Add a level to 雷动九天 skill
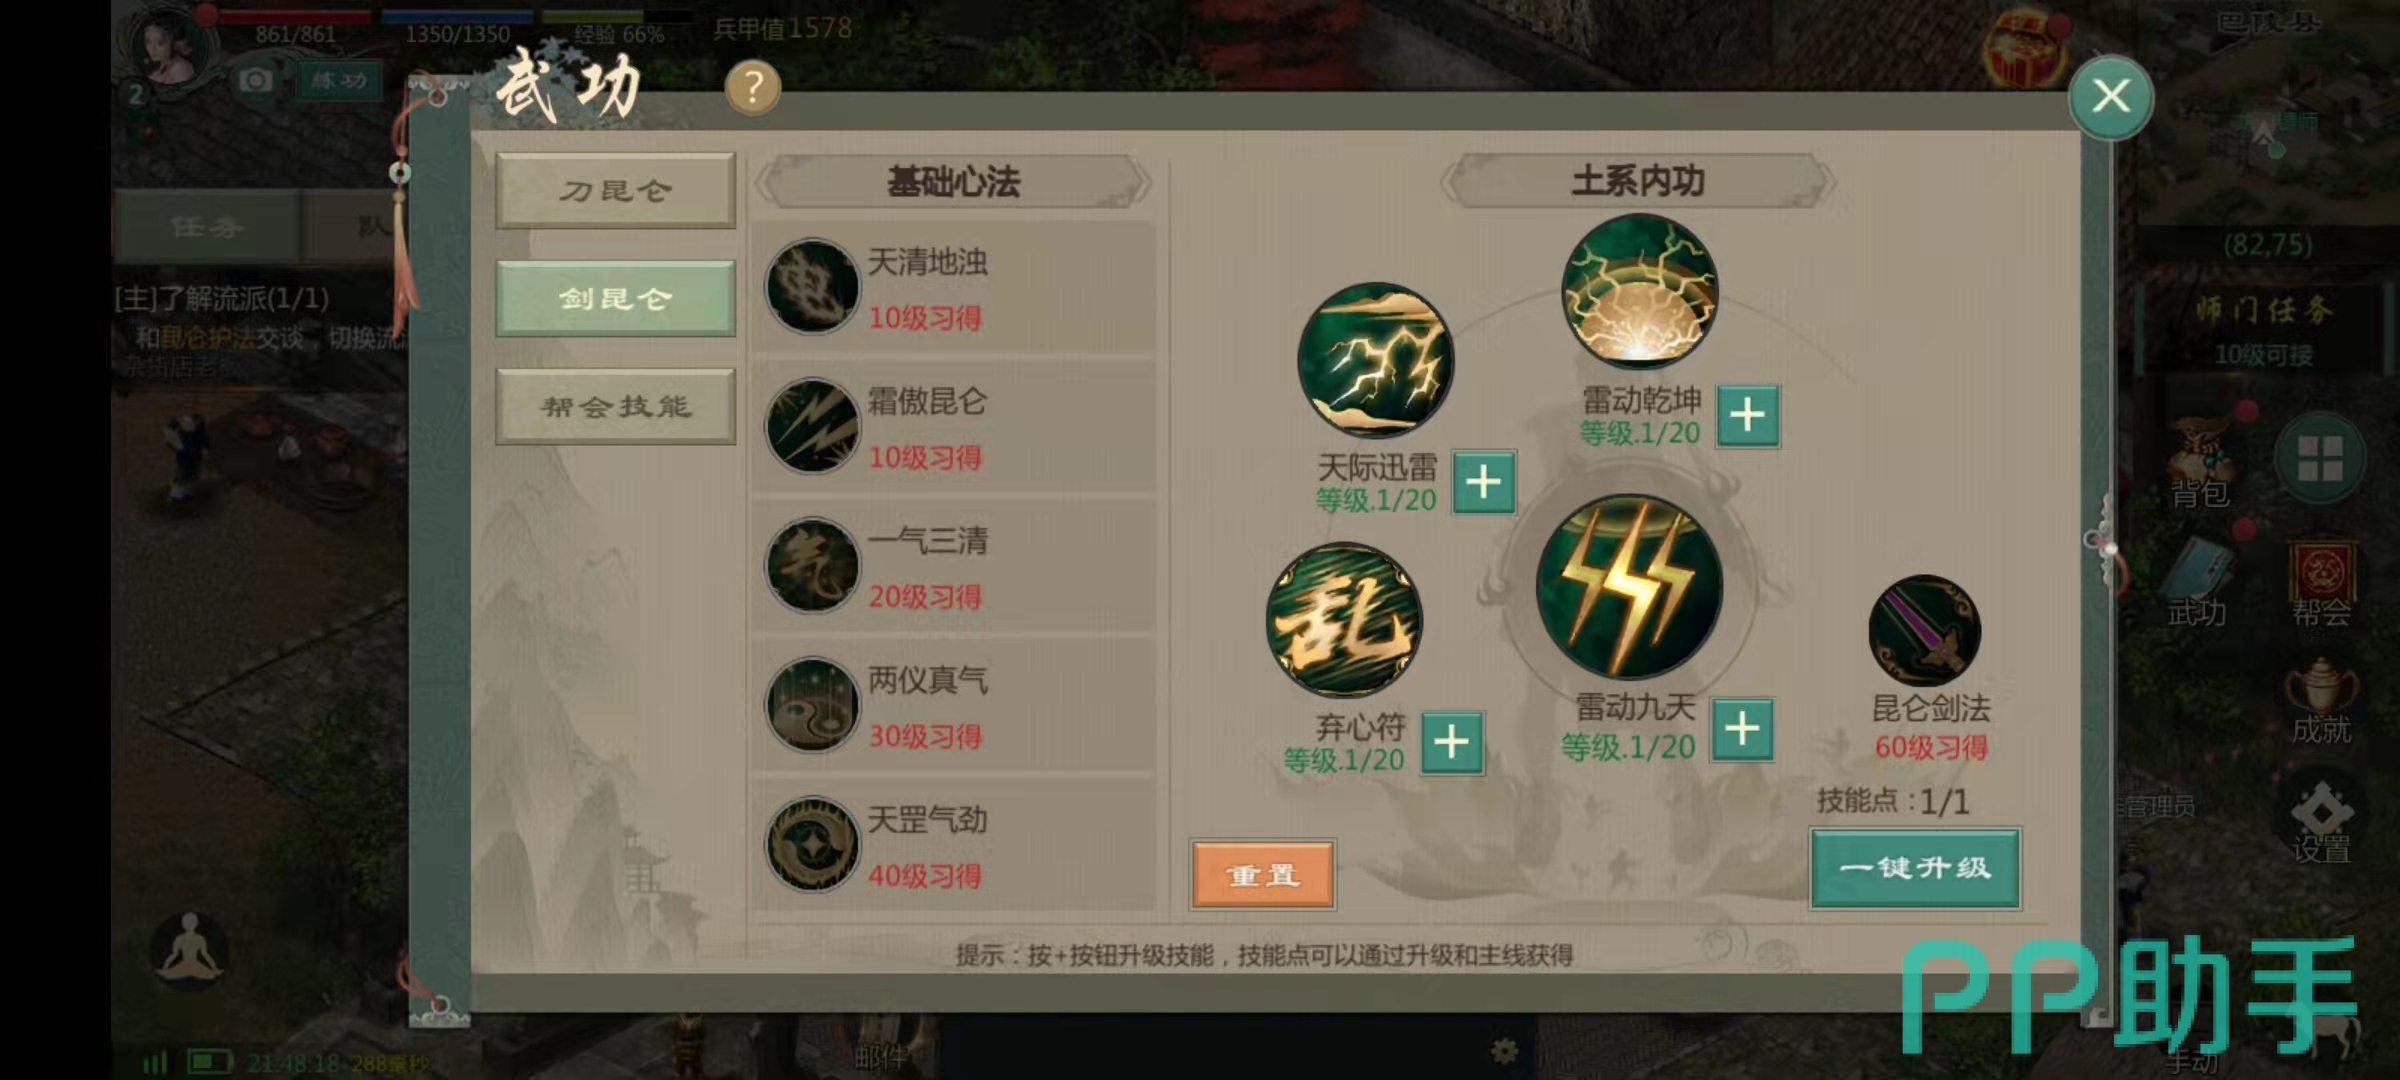The width and height of the screenshot is (2400, 1080). (1742, 729)
